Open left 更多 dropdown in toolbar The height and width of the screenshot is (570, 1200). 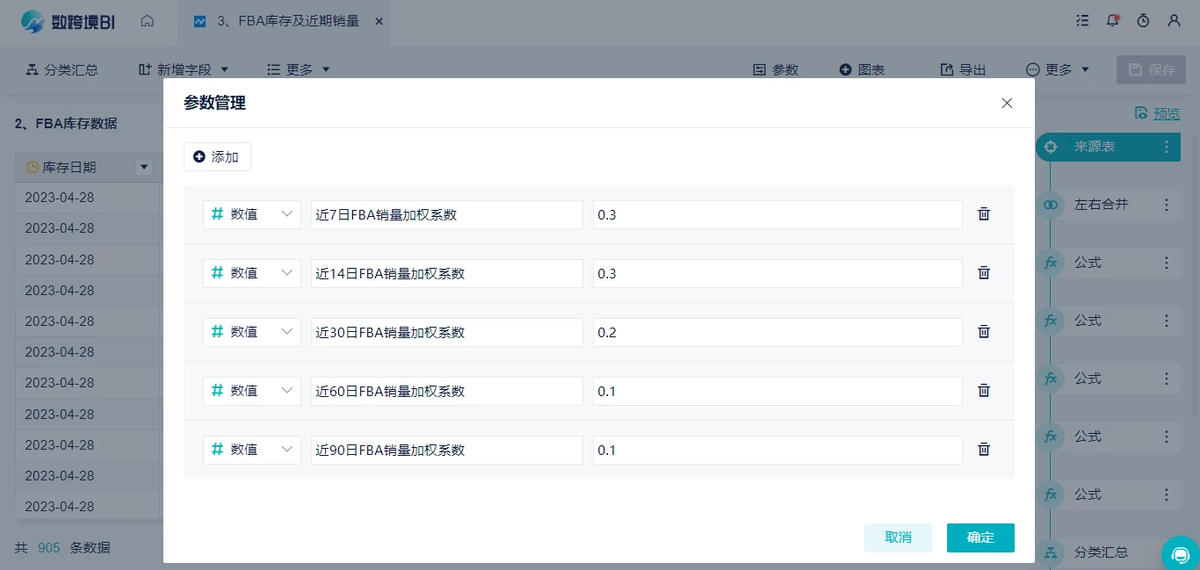(x=299, y=69)
